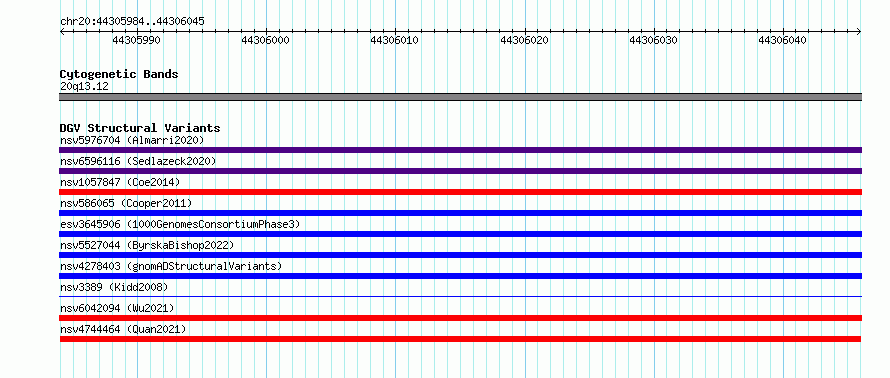
Task: Click ruler position label 44306040
Action: pos(783,40)
